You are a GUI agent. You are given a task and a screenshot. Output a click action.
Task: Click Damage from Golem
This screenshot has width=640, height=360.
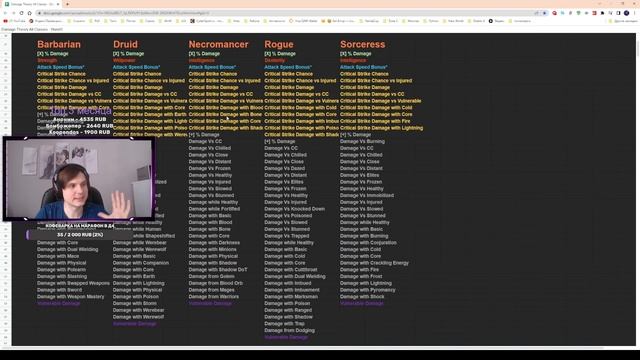(x=211, y=276)
